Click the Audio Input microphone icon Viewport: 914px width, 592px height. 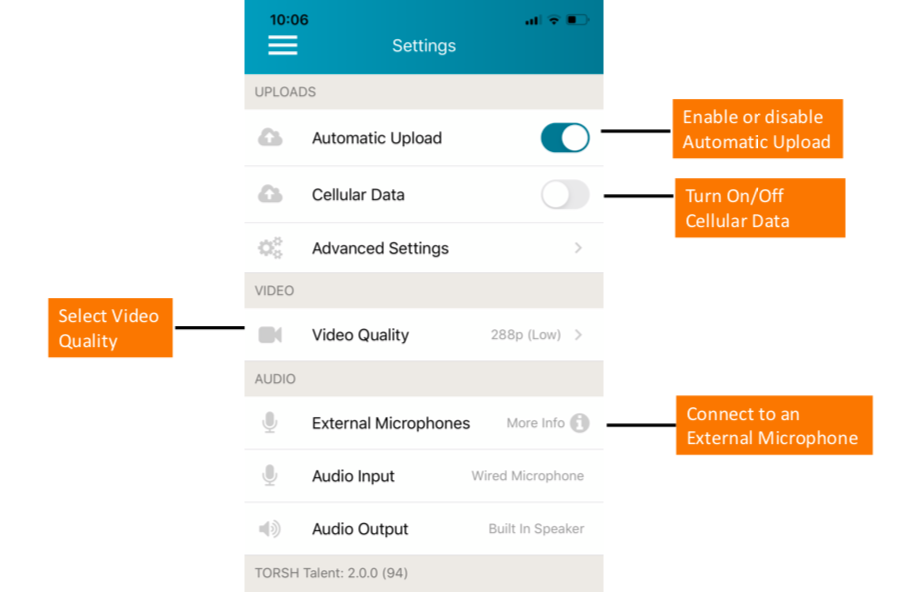[270, 476]
